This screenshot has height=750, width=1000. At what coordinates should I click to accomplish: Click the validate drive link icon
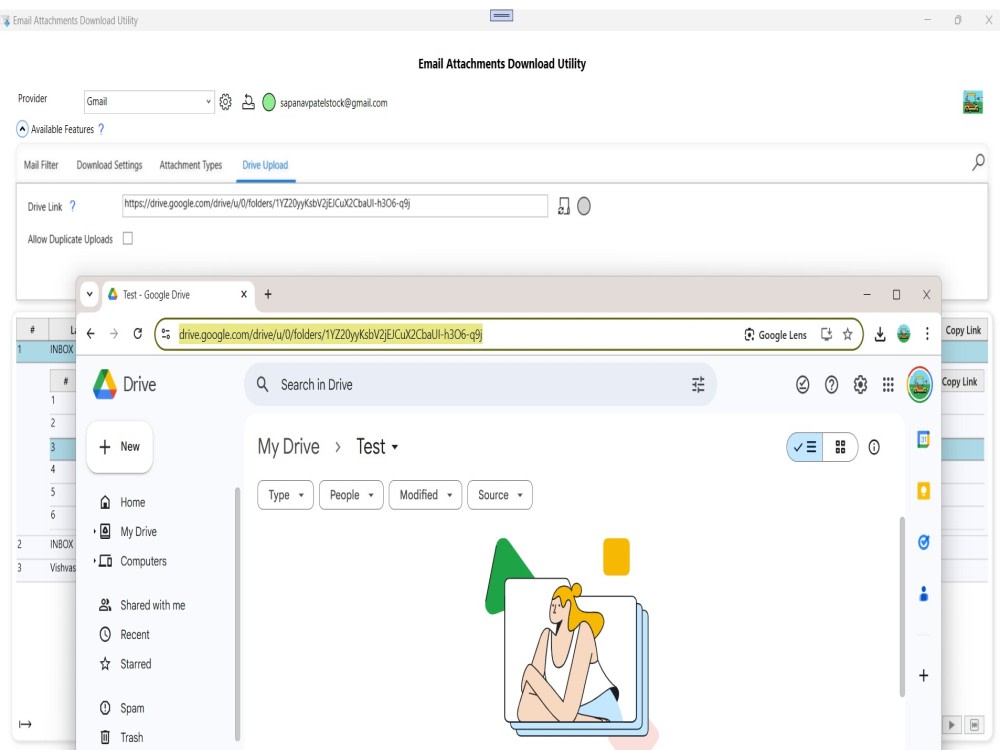(x=564, y=206)
